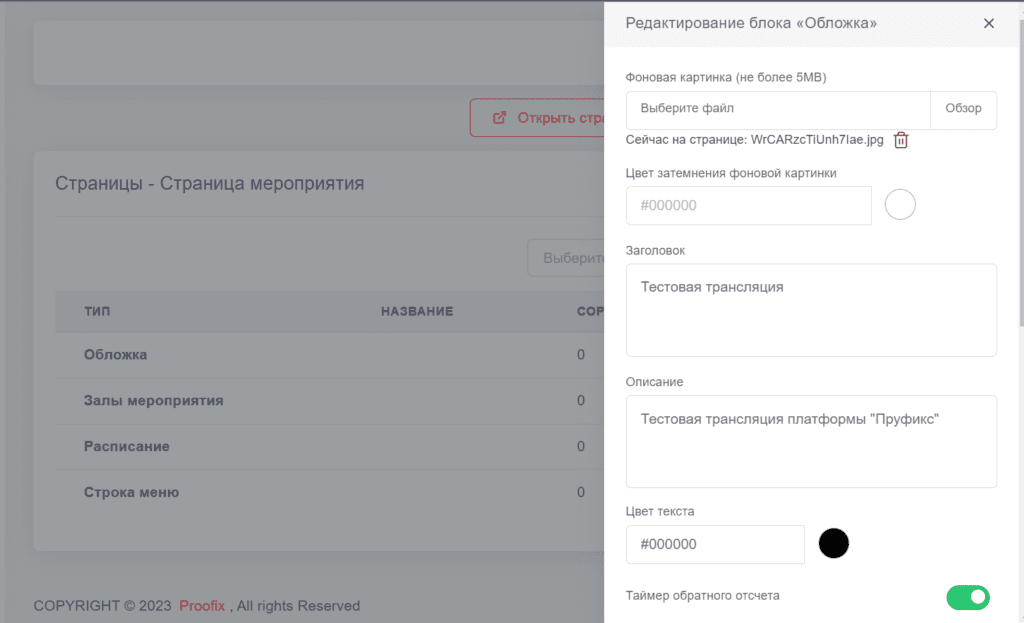This screenshot has height=623, width=1024.
Task: Click the background dimming color hex field
Action: [x=748, y=206]
